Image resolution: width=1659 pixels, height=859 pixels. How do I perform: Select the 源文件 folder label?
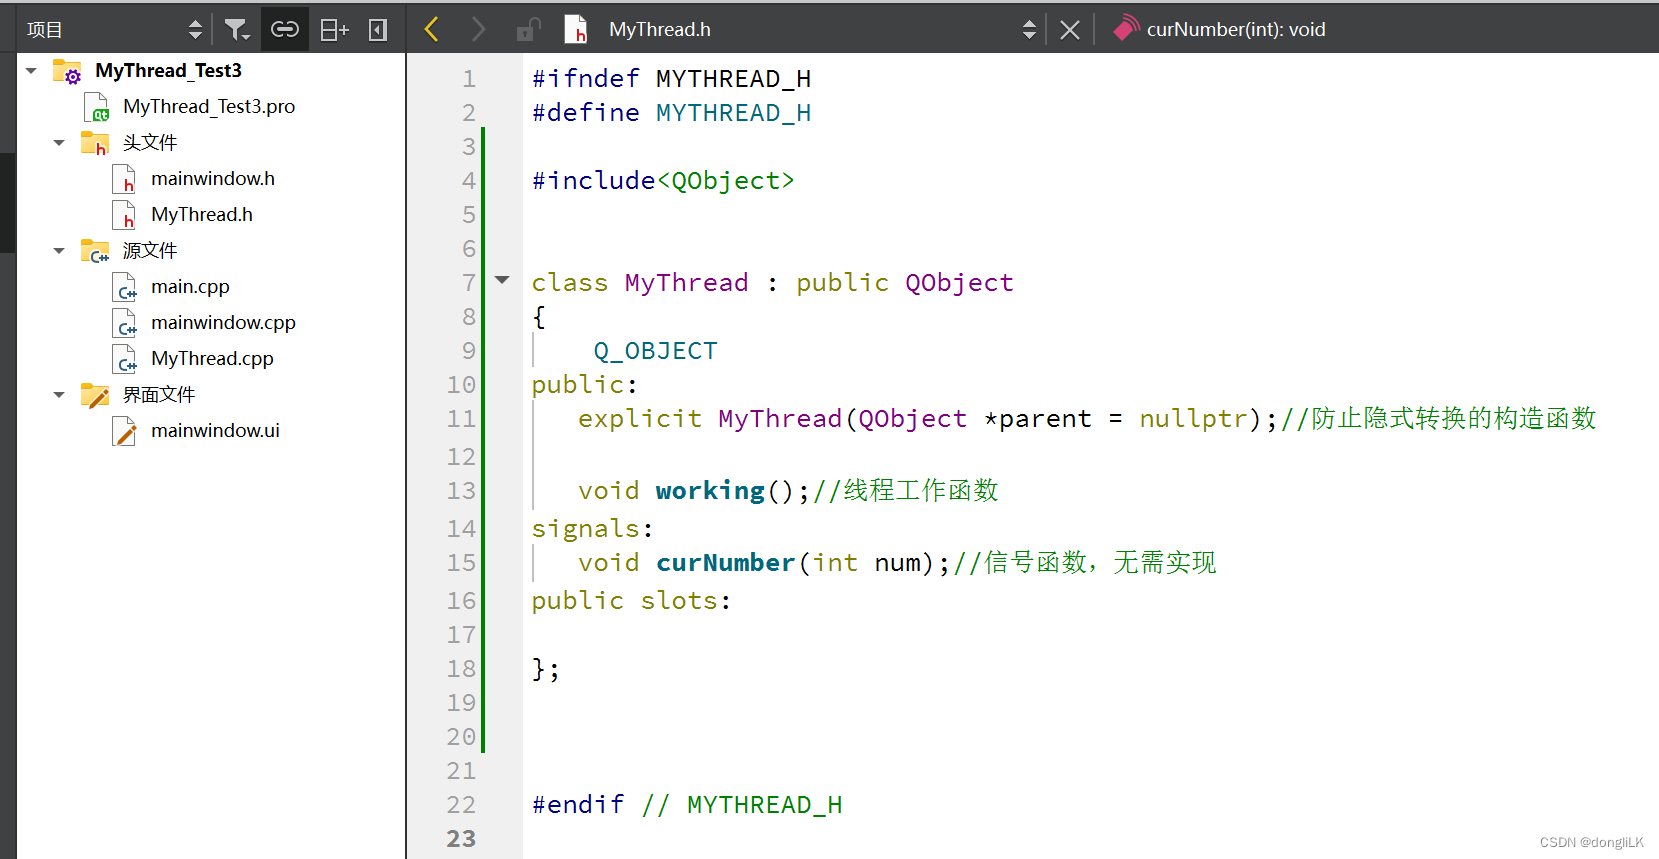click(x=150, y=251)
